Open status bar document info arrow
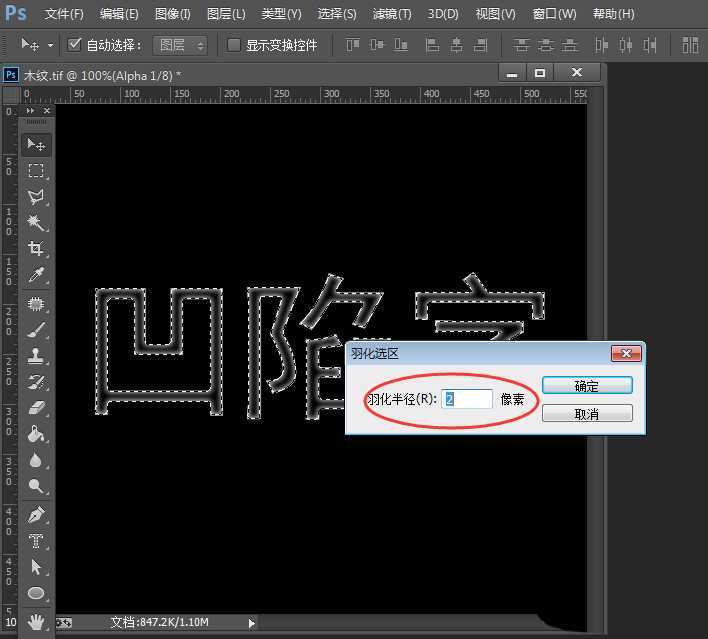Image resolution: width=708 pixels, height=639 pixels. (x=251, y=623)
